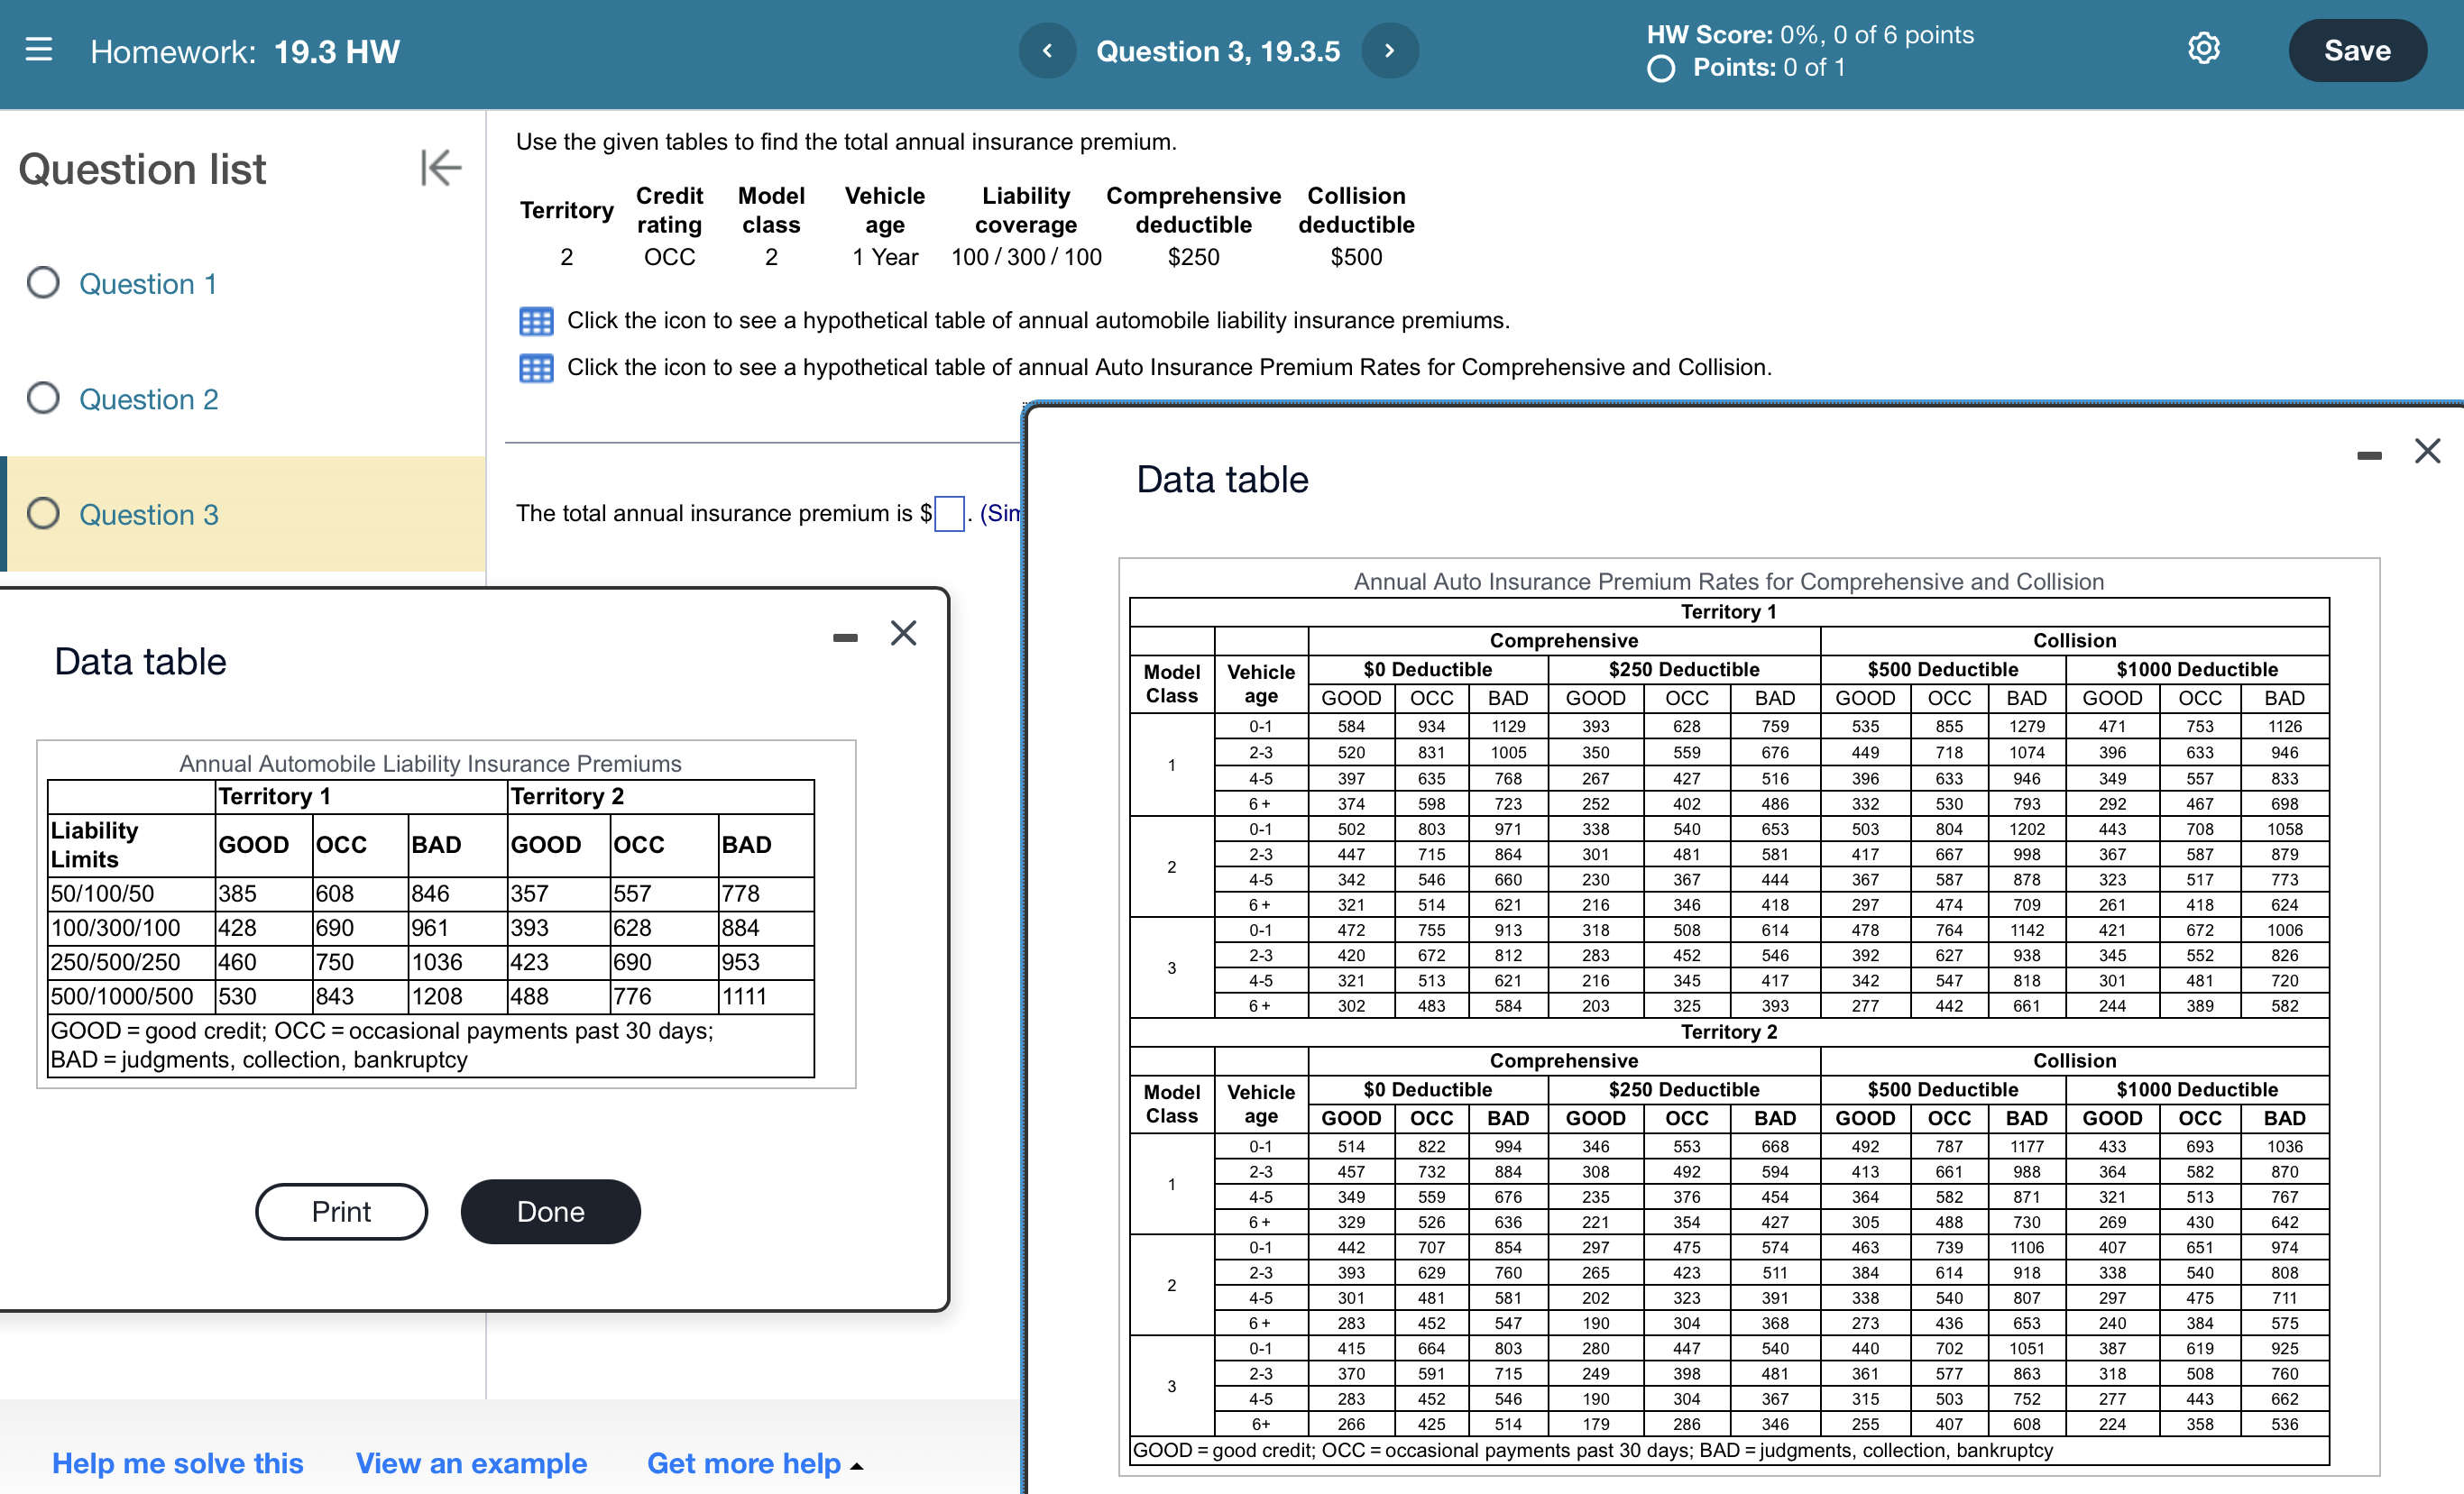Open comprehensive and collision table icon

click(536, 368)
